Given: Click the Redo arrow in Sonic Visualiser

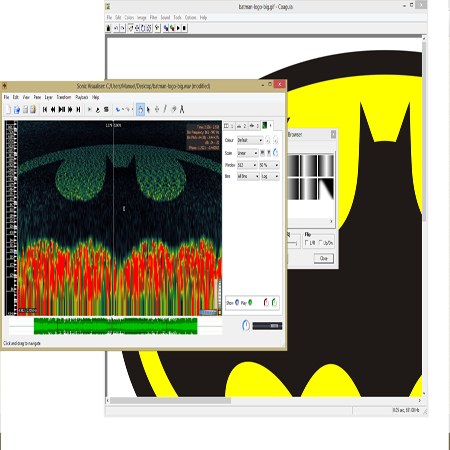Looking at the screenshot, I should [128, 109].
